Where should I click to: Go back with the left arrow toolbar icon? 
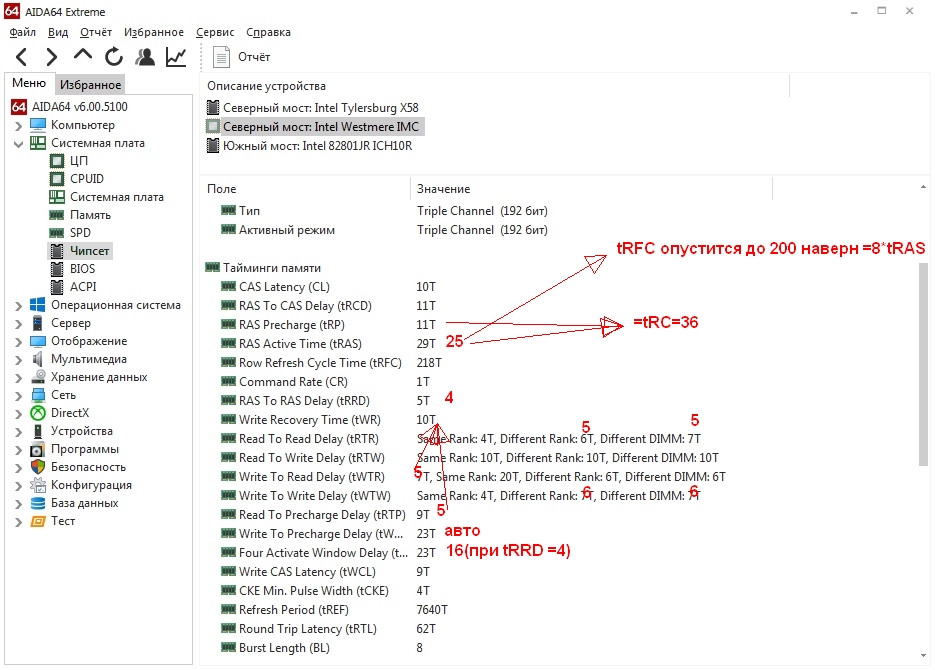21,57
